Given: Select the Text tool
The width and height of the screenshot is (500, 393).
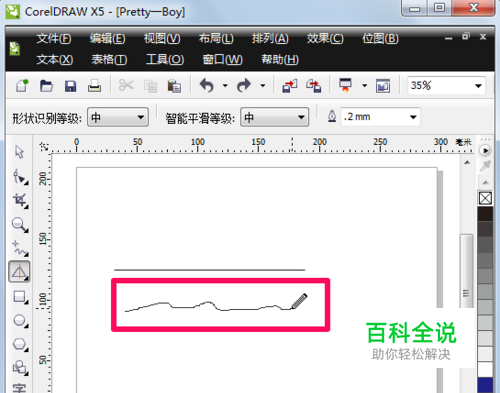Looking at the screenshot, I should coord(19,388).
